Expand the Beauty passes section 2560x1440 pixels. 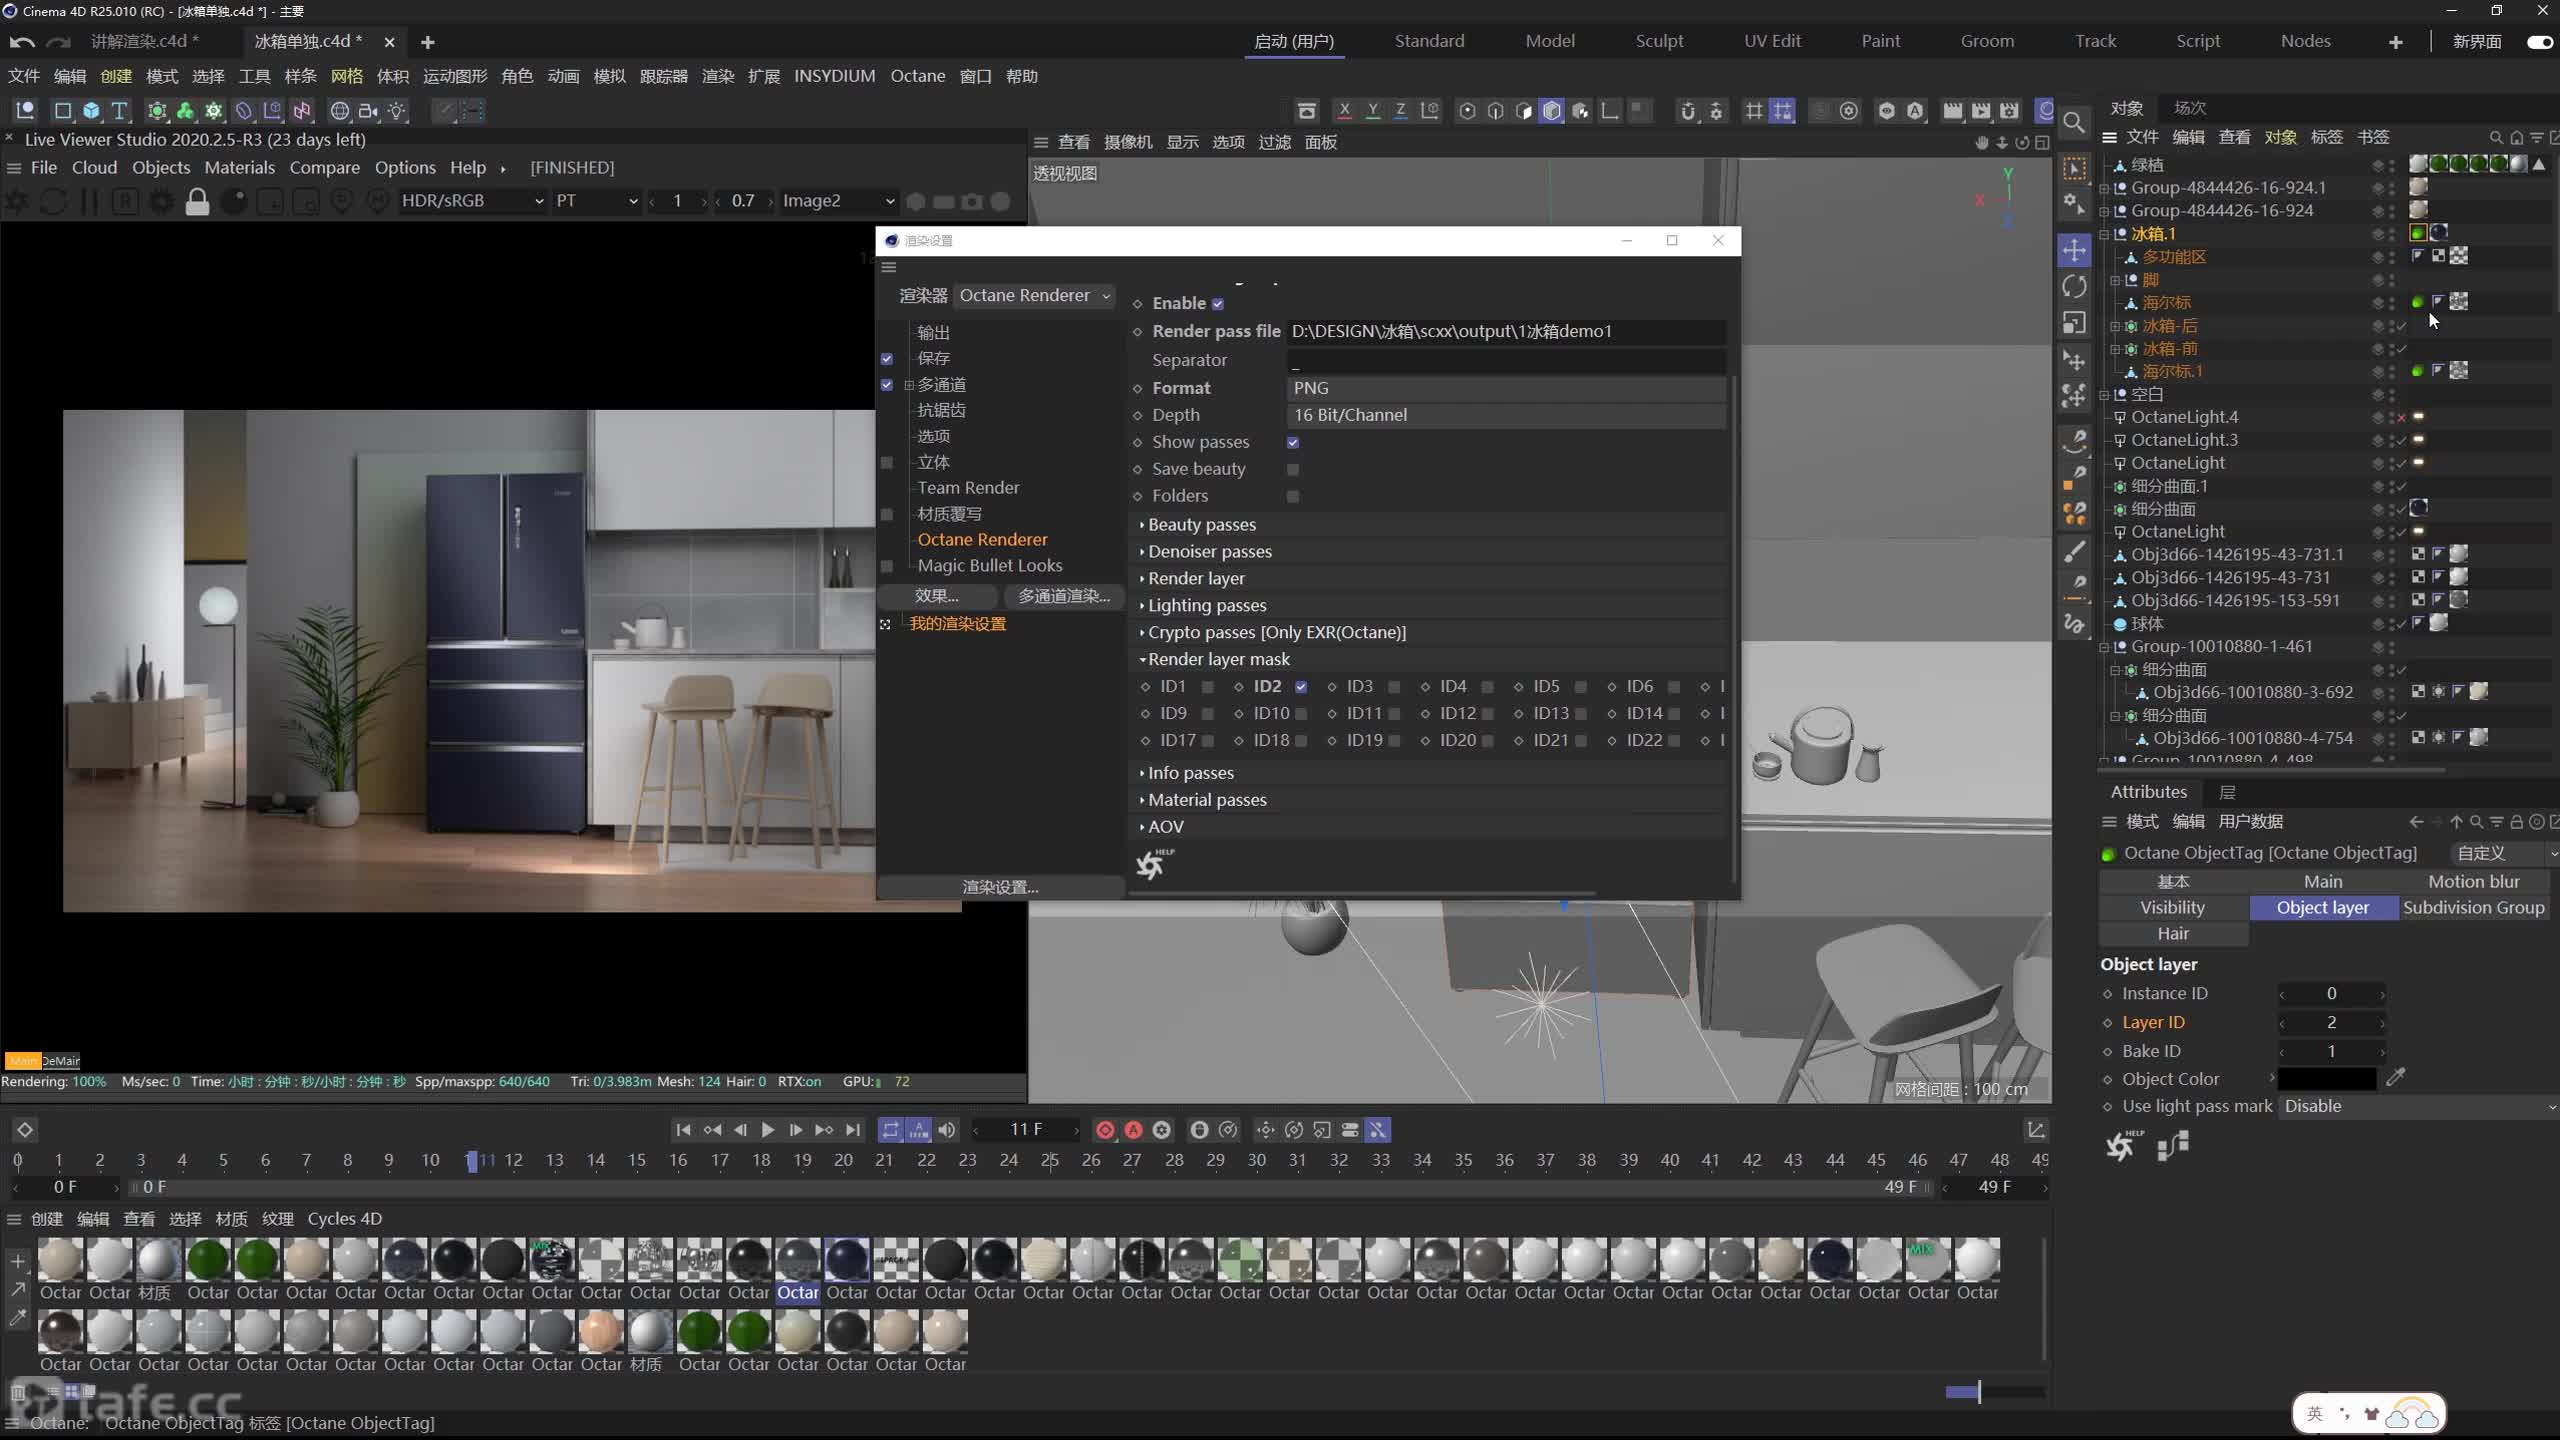point(1201,525)
